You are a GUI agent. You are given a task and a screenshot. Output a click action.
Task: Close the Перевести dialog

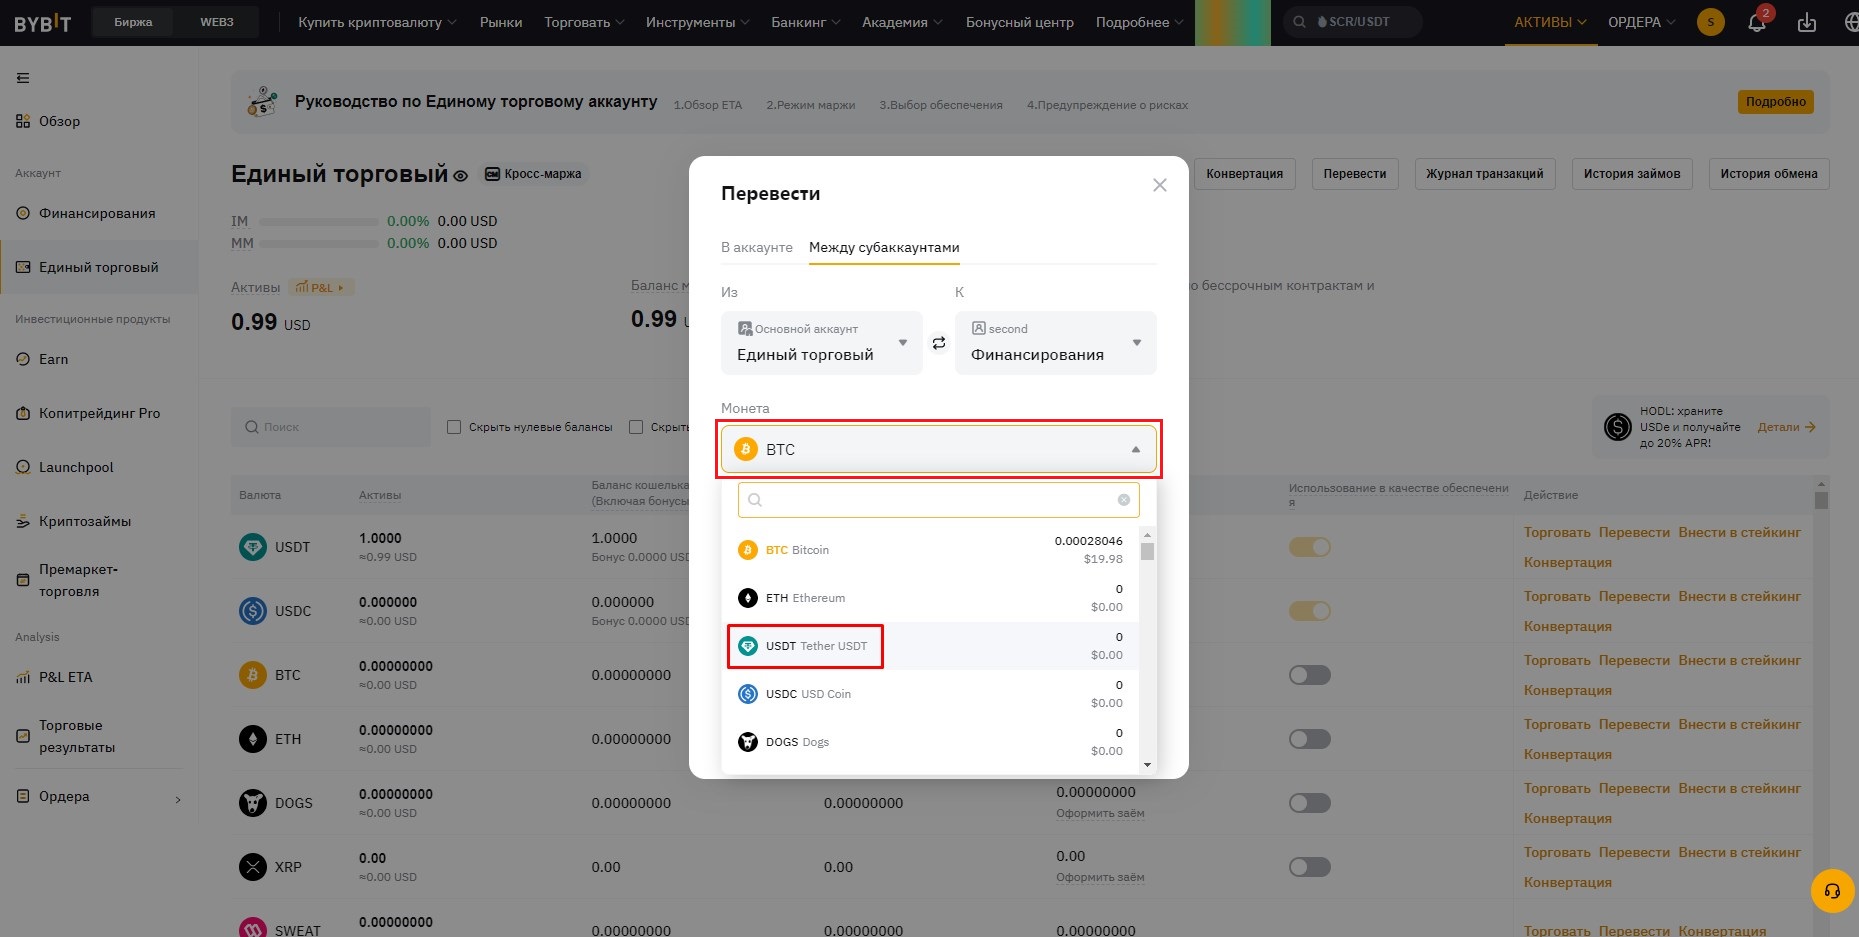[1159, 185]
